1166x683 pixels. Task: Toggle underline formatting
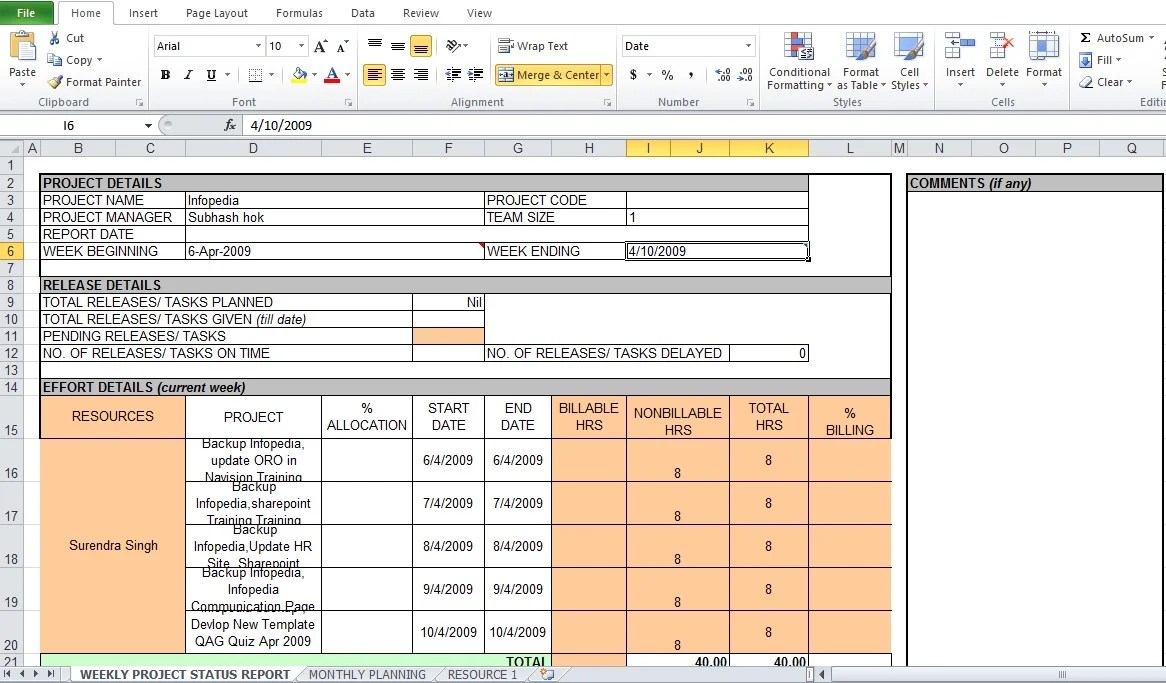pos(211,75)
